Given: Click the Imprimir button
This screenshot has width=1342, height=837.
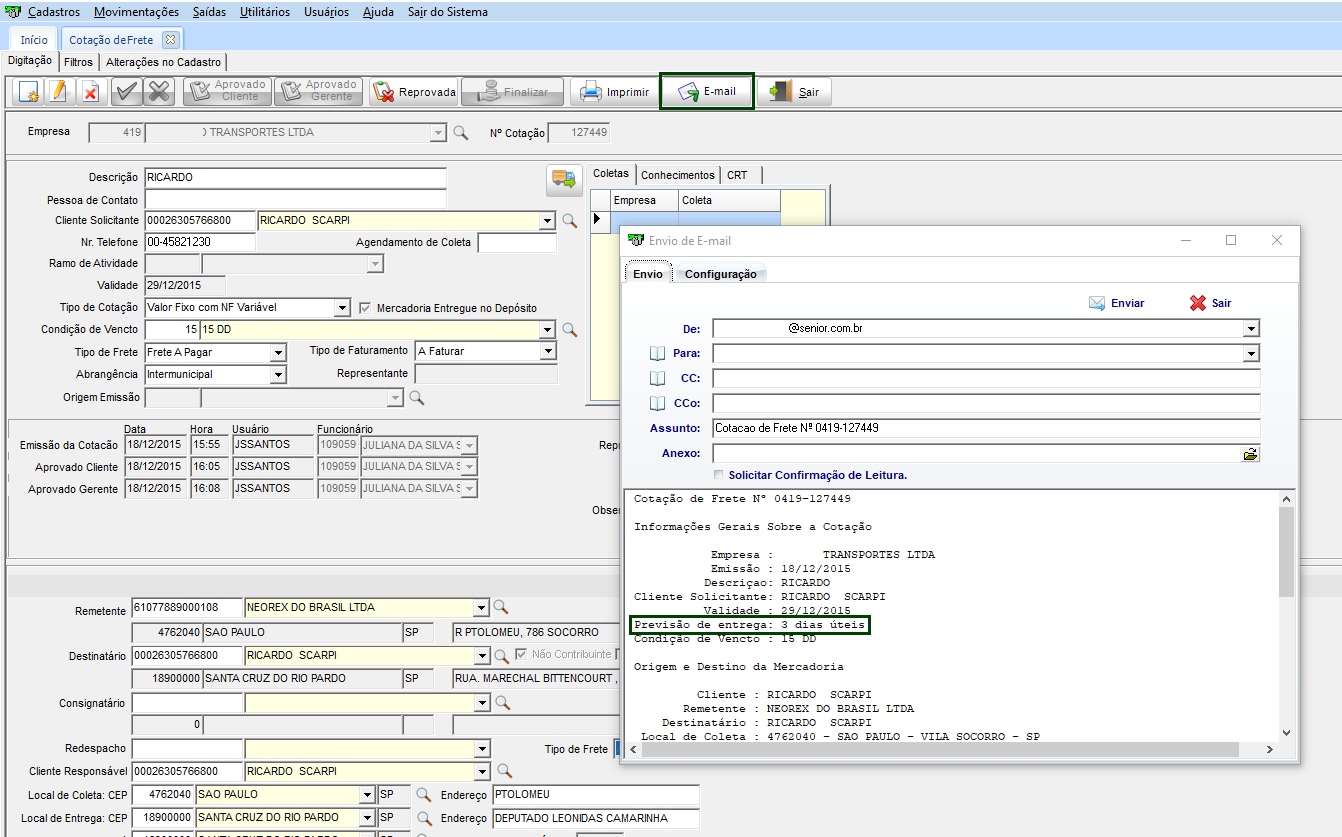Looking at the screenshot, I should point(615,92).
